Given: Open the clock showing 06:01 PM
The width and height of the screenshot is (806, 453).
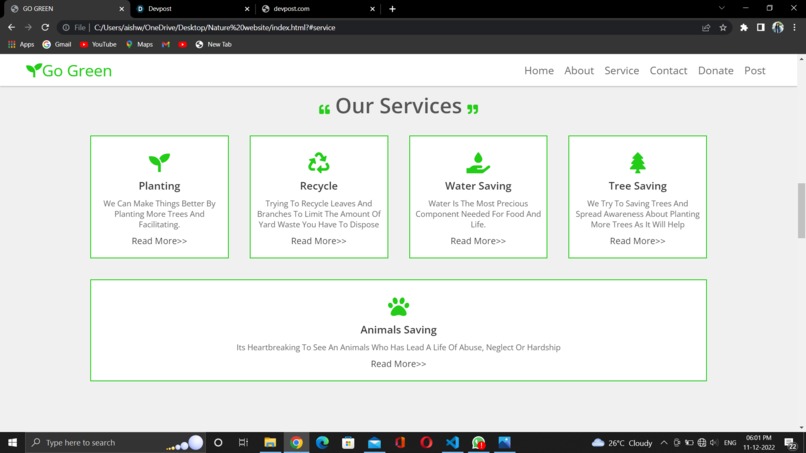Looking at the screenshot, I should click(x=759, y=442).
